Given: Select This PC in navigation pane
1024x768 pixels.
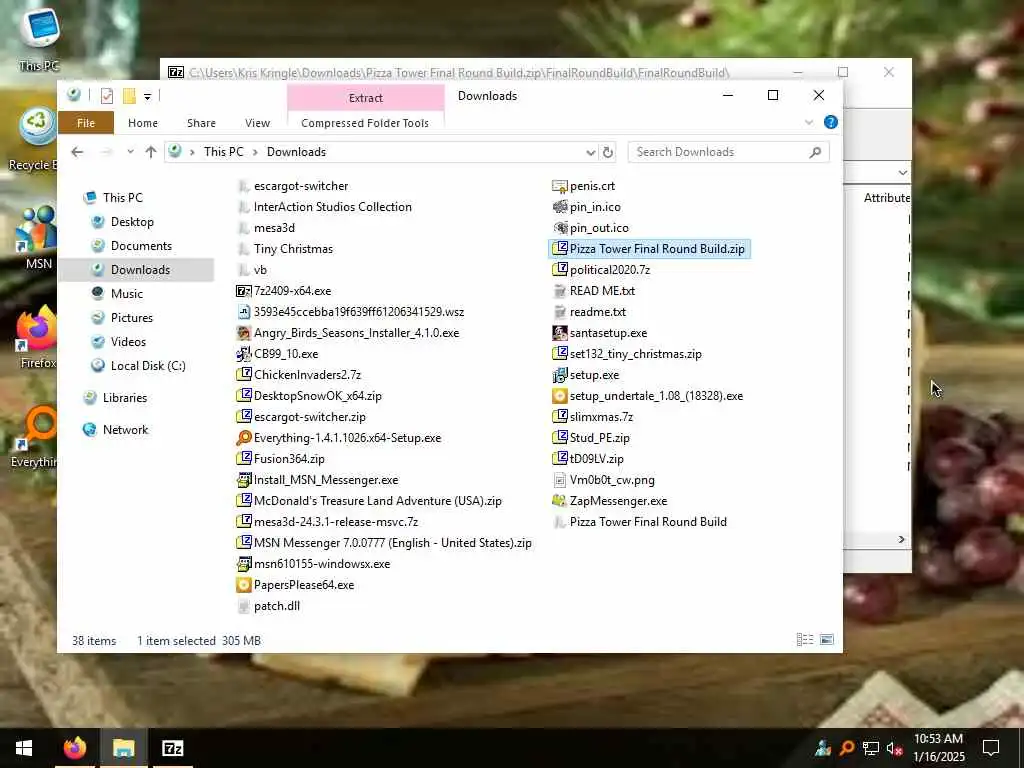Looking at the screenshot, I should tap(123, 198).
